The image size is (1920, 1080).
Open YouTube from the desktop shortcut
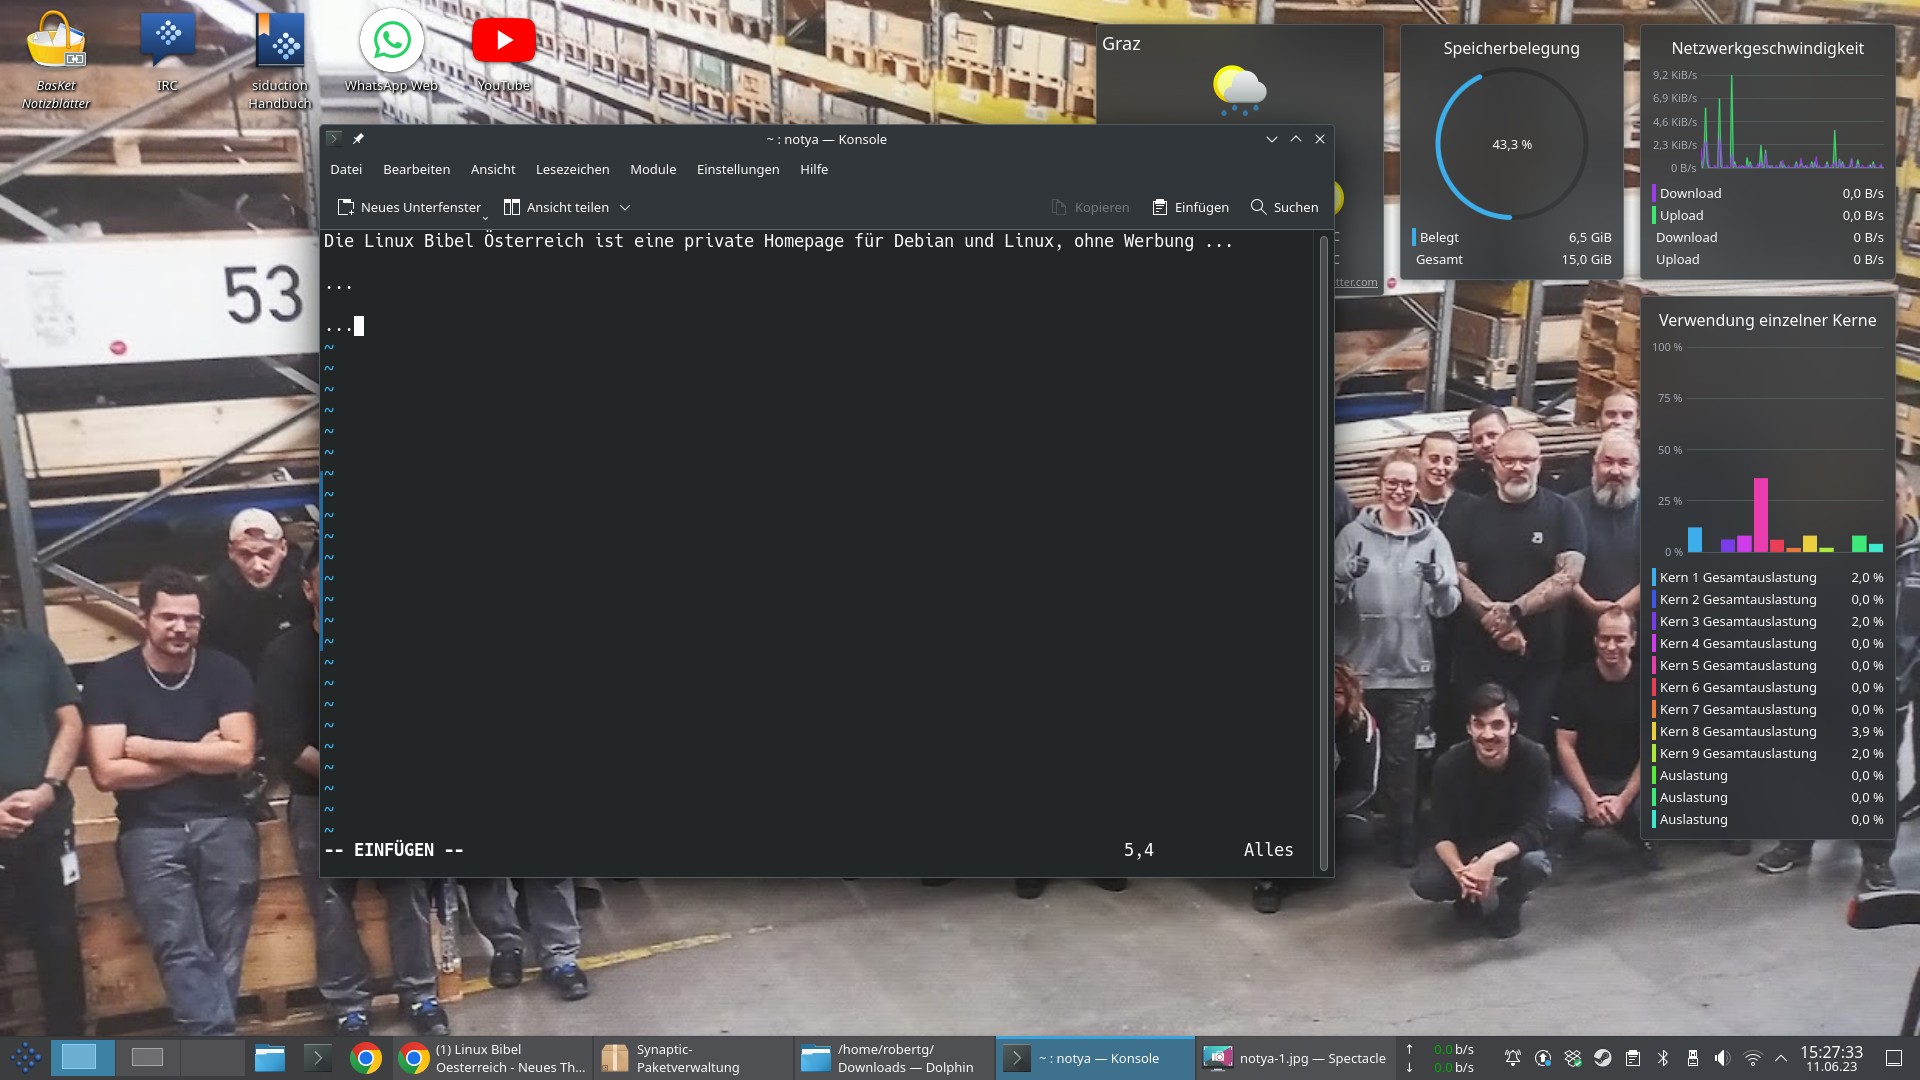[504, 40]
